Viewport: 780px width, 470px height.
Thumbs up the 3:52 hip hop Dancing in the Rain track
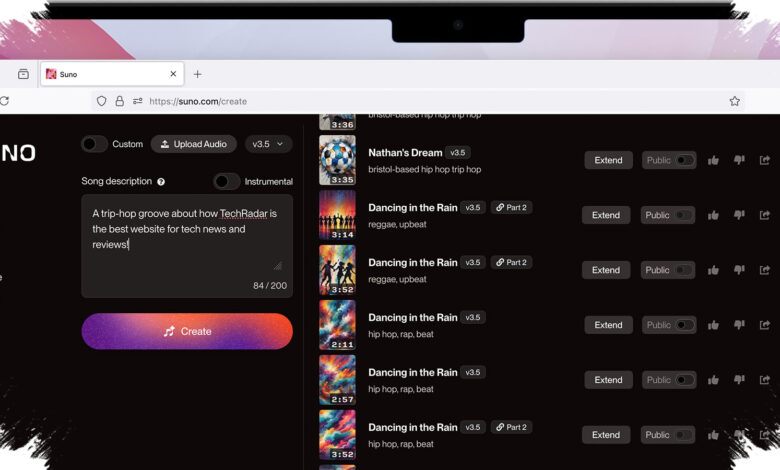713,435
